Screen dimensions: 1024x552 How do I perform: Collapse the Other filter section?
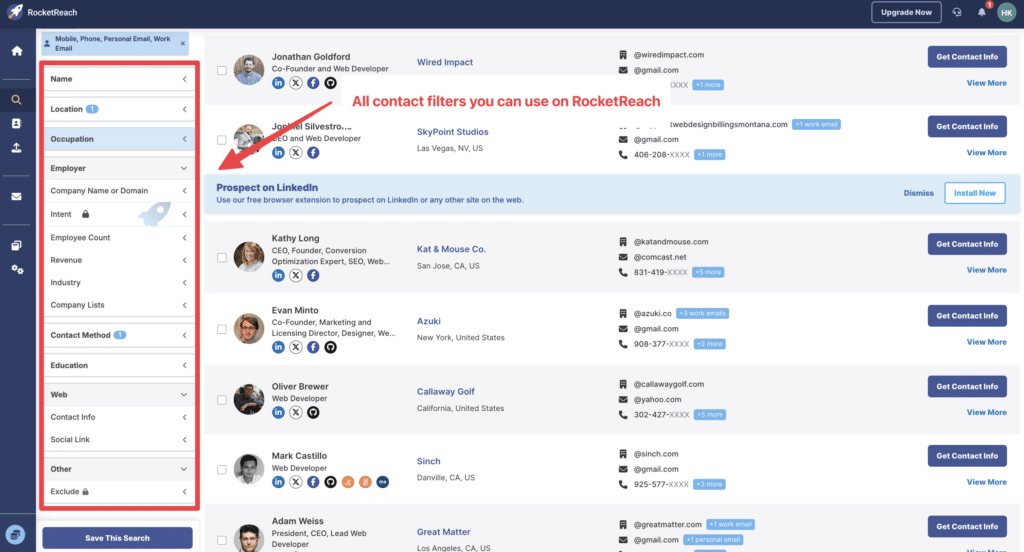pyautogui.click(x=119, y=469)
